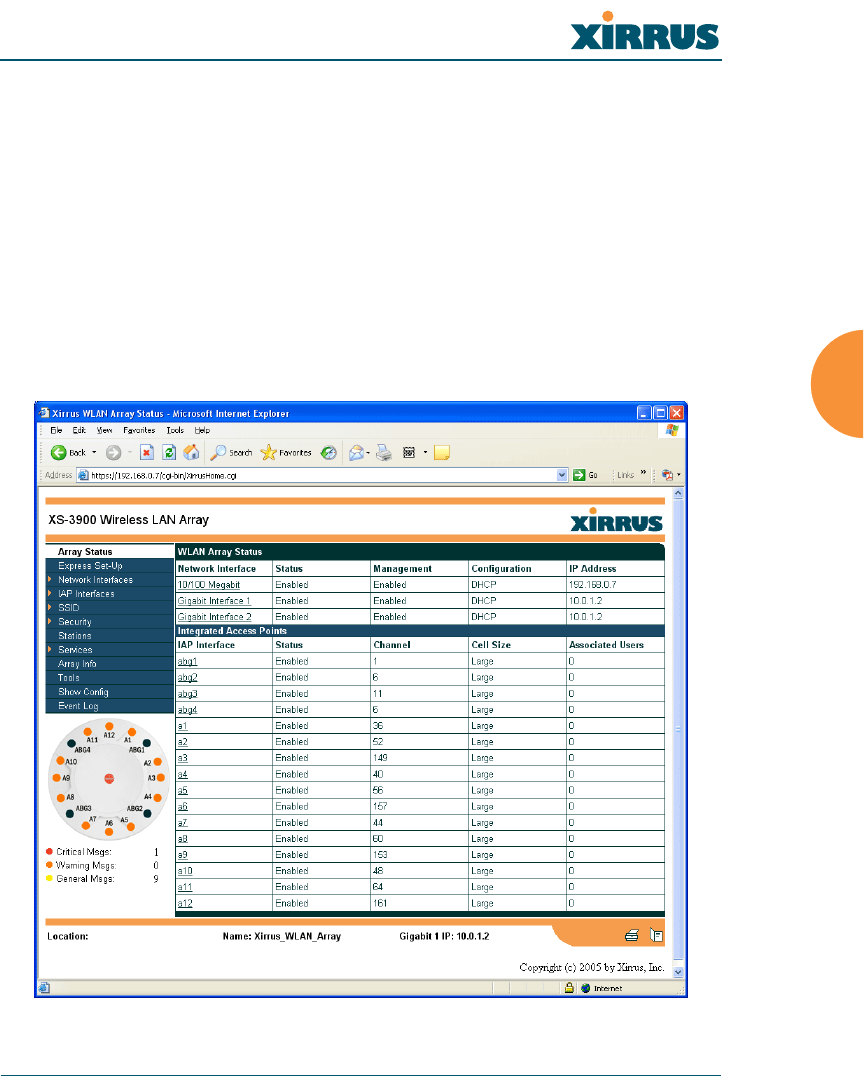Click the center hub of the array diagram
The image size is (864, 1076).
click(109, 778)
